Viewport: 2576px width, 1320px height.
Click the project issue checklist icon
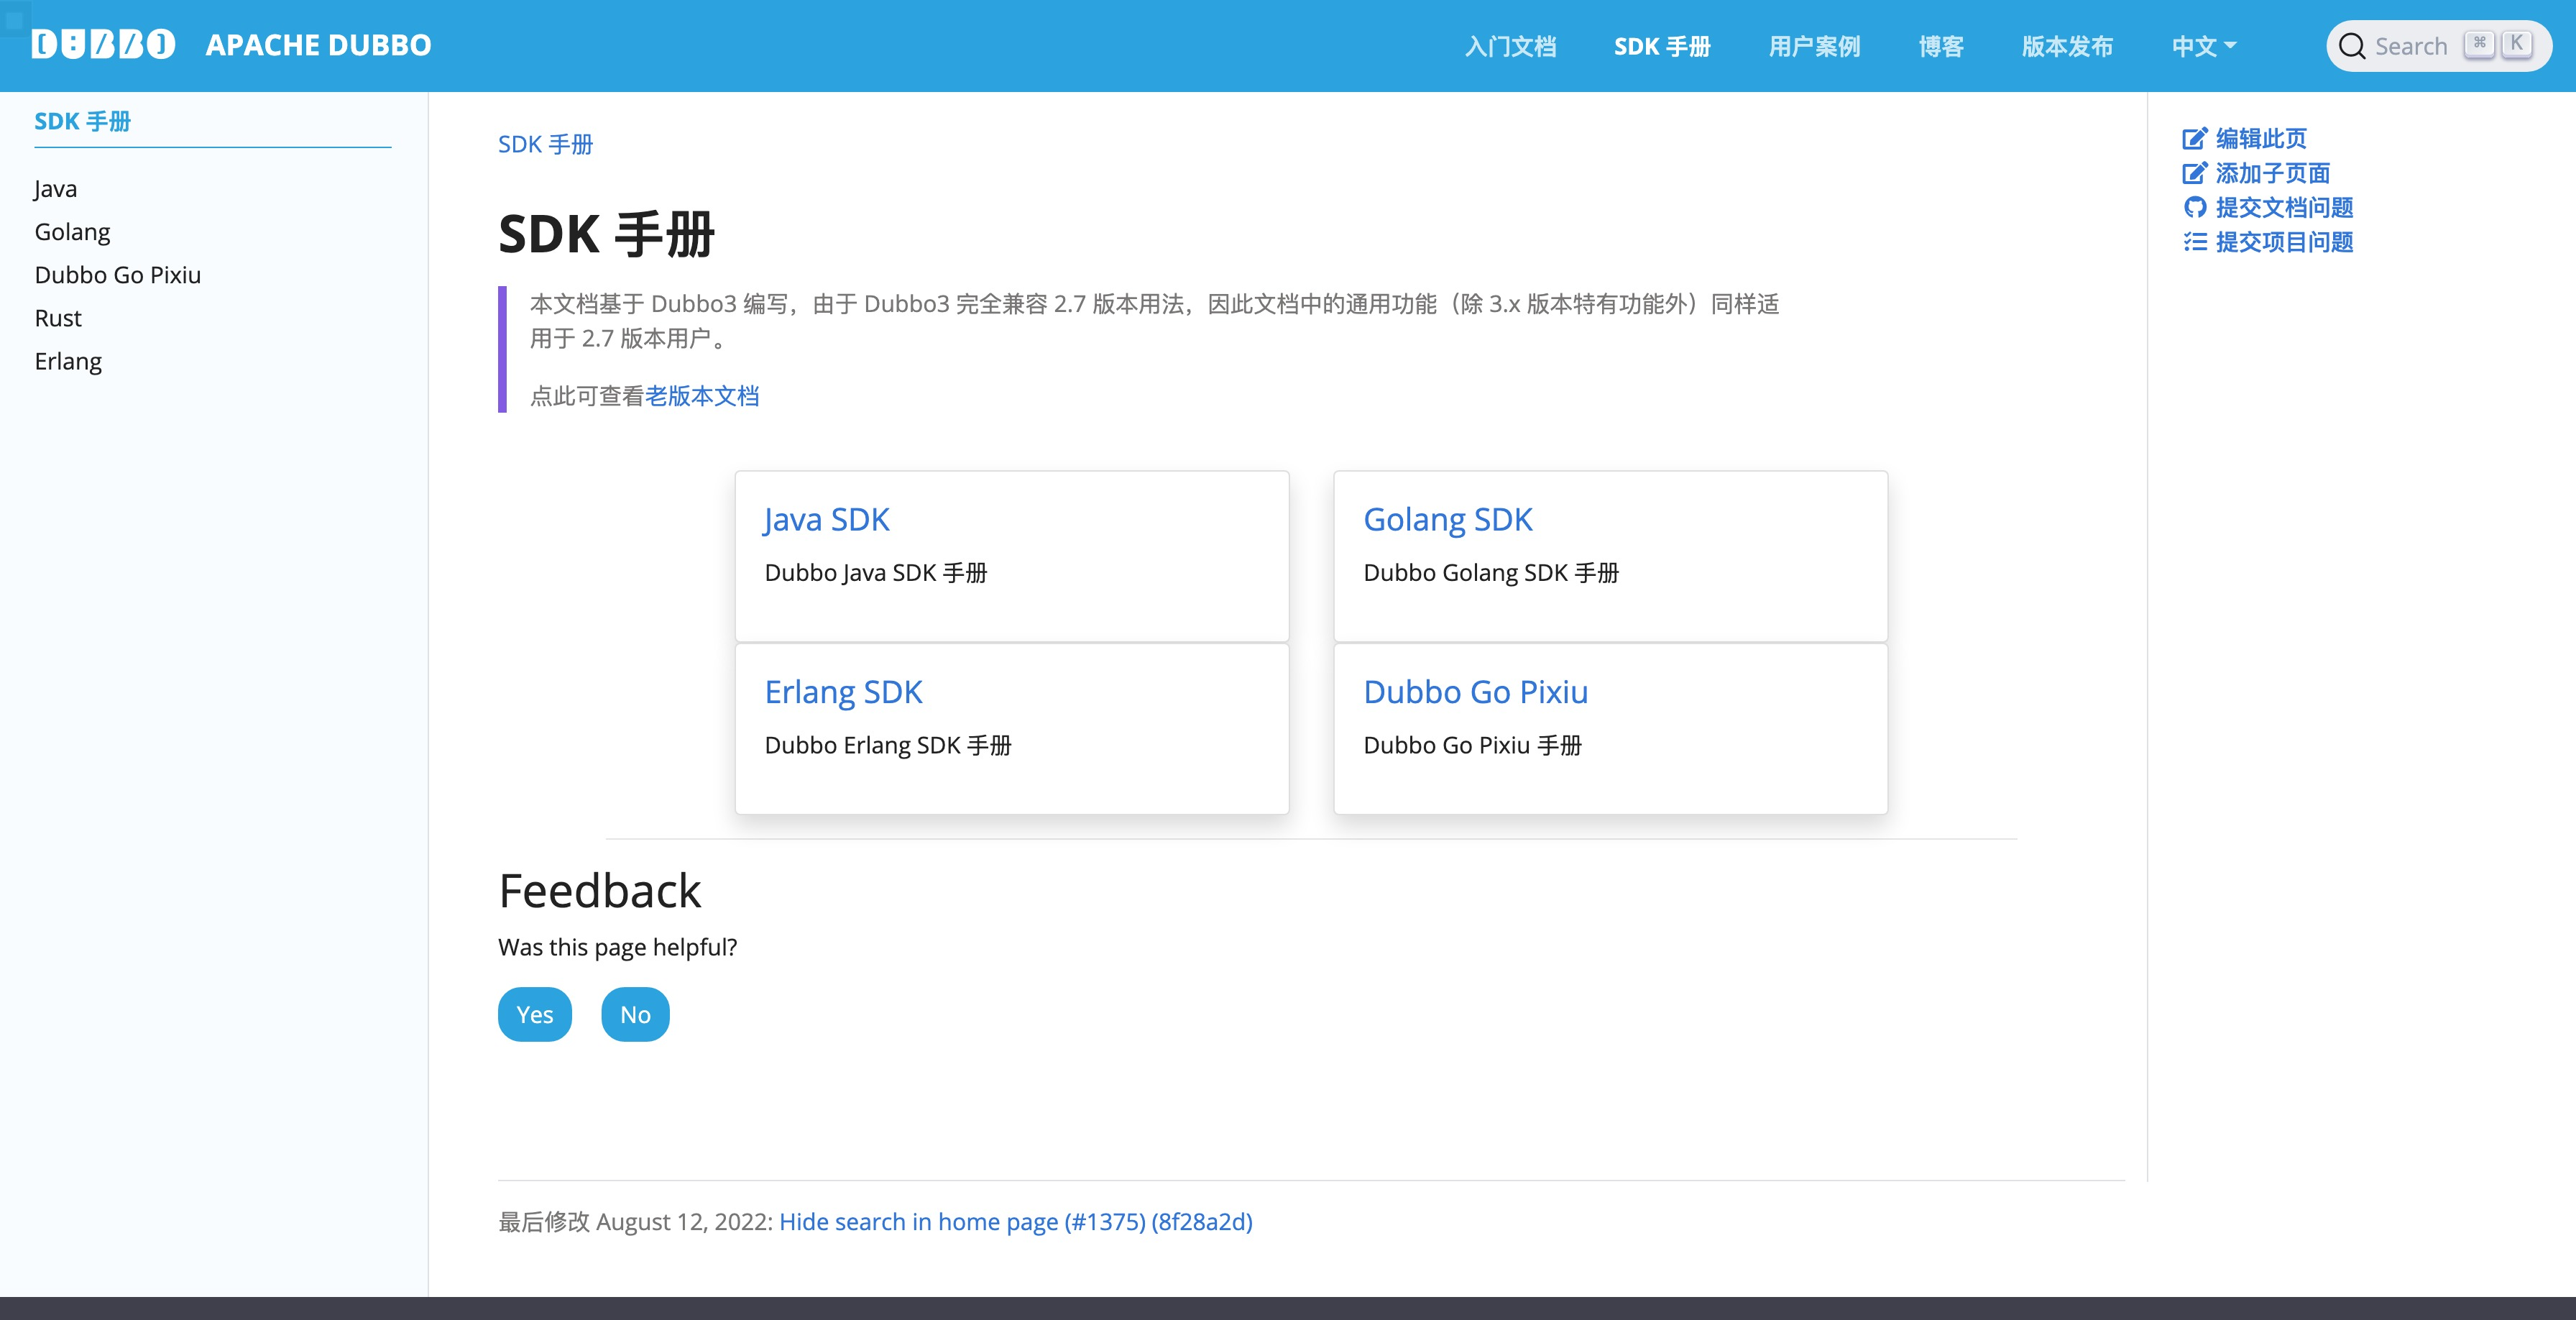(2194, 242)
